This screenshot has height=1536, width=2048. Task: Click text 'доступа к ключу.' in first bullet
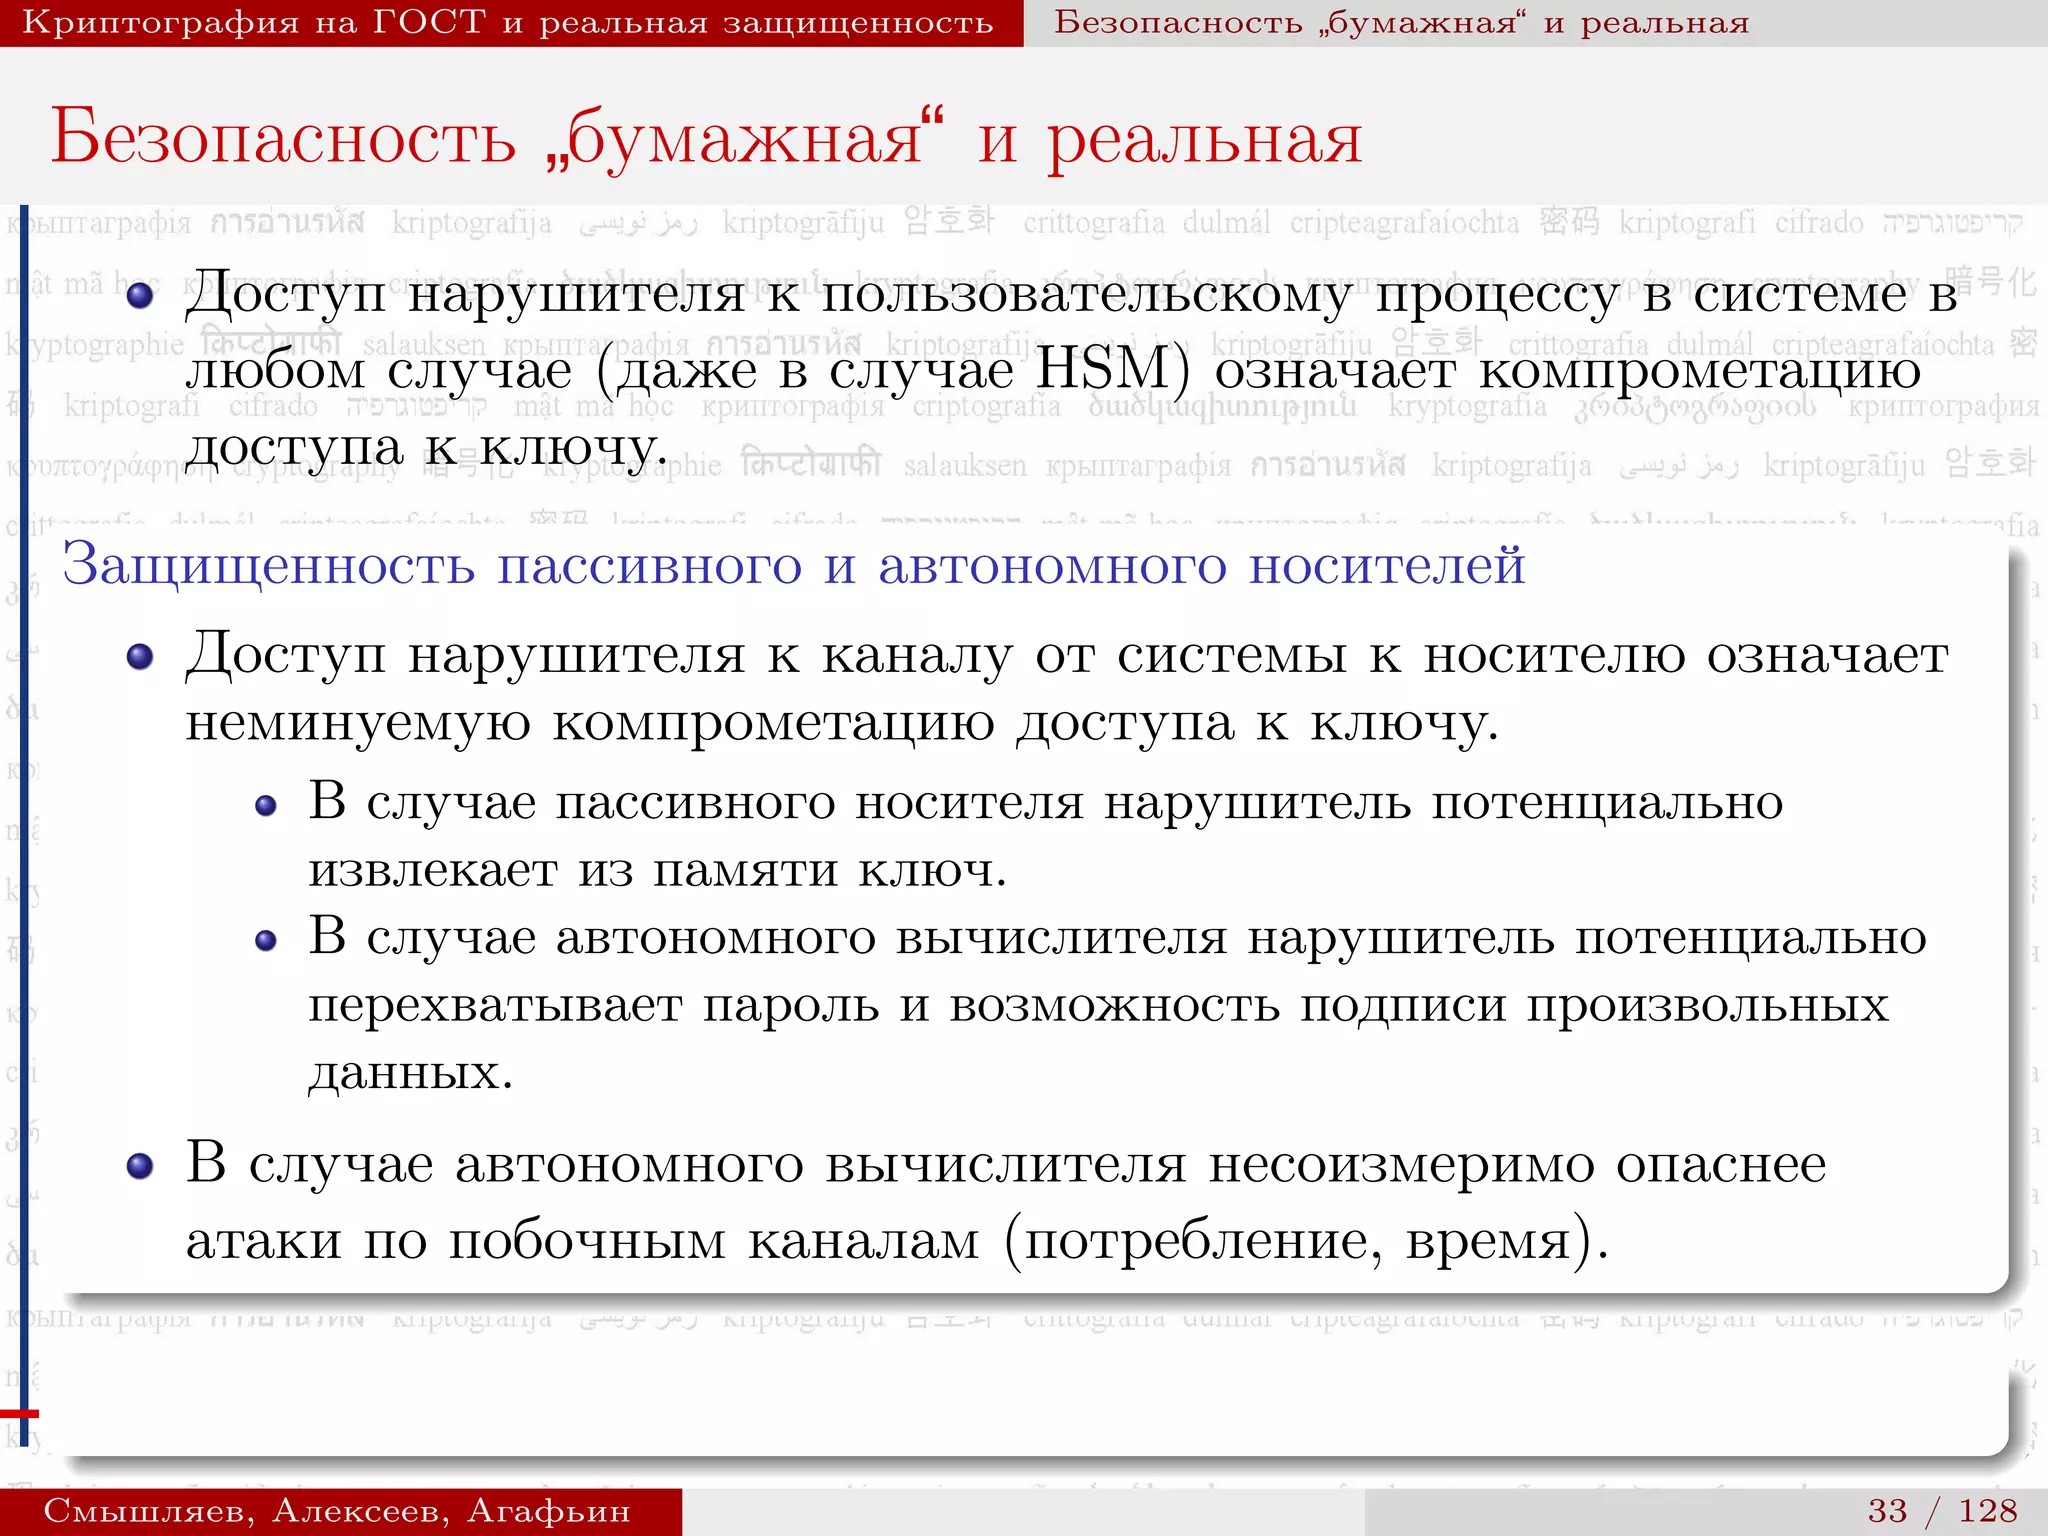tap(426, 446)
